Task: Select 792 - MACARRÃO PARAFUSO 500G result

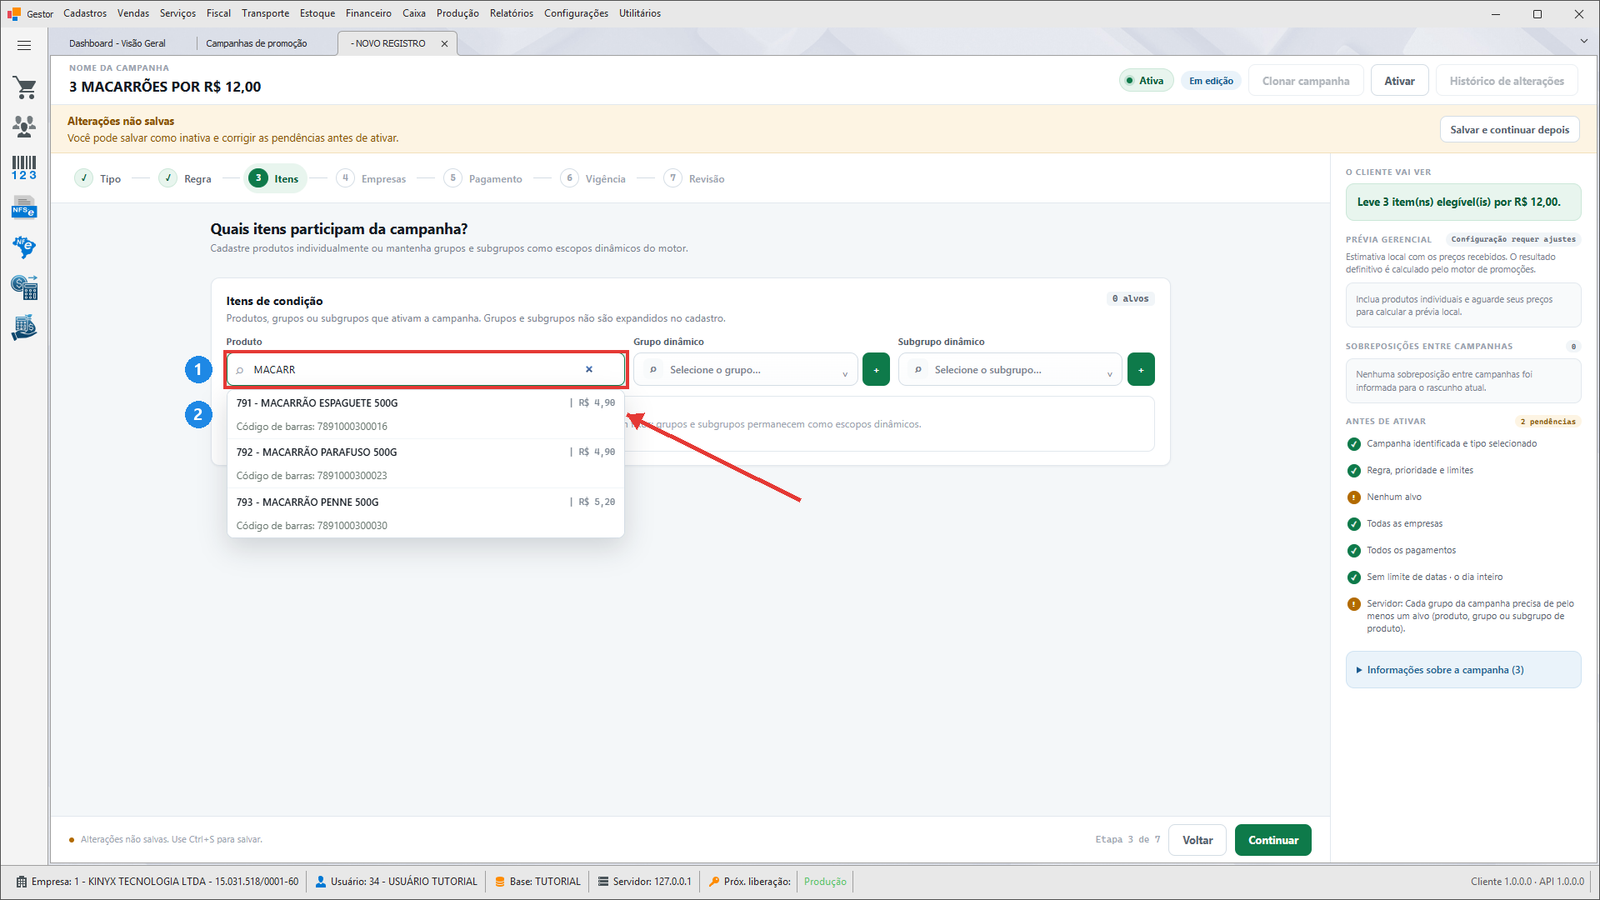Action: coord(426,463)
